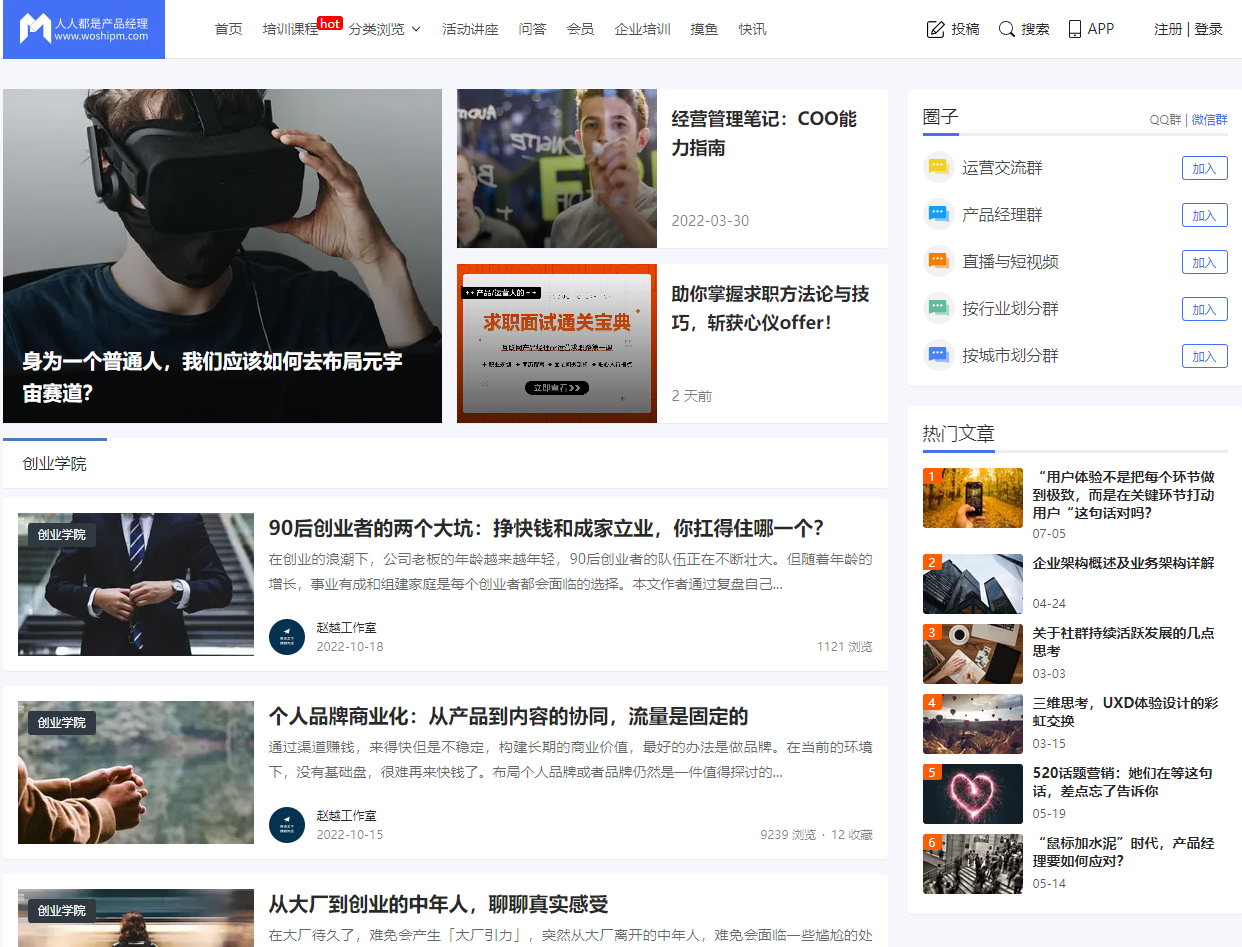
Task: Switch to the QQ群 tab
Action: (1164, 120)
